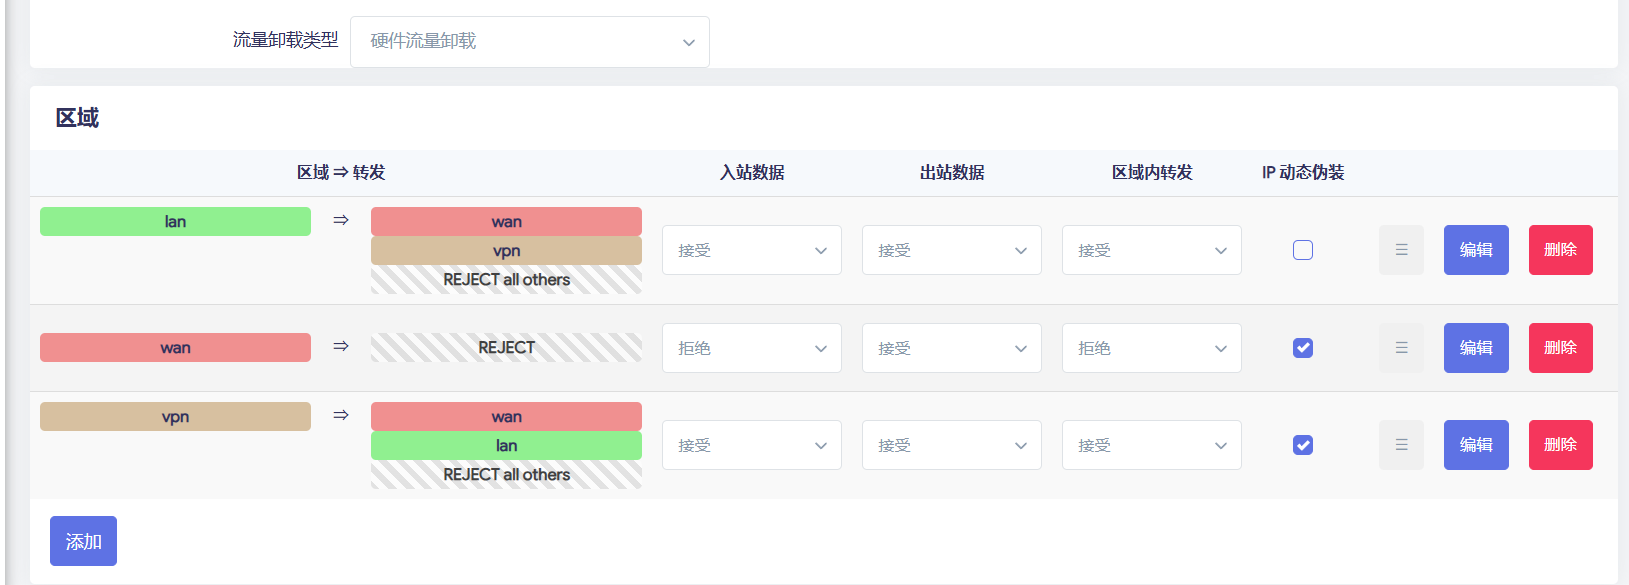Click 编辑 button for lan zone
This screenshot has width=1629, height=585.
1476,250
